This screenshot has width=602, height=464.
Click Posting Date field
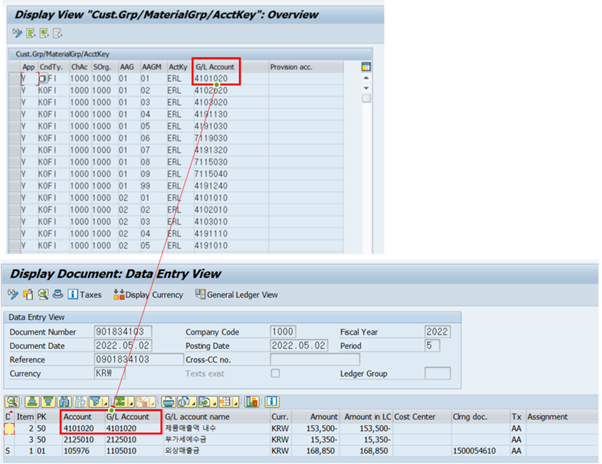(x=299, y=345)
